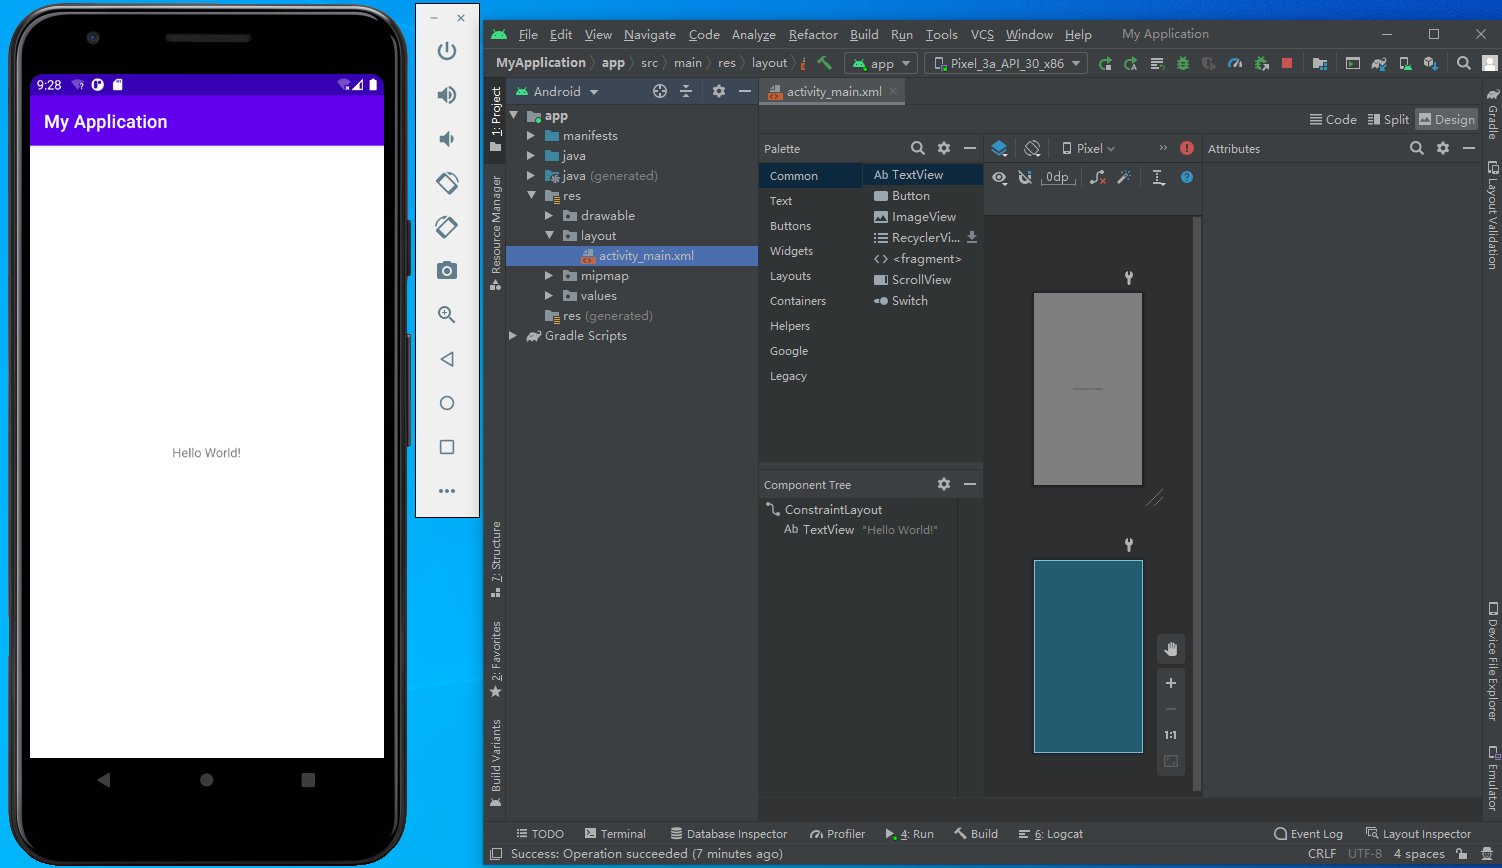Click the emulator power button
Screen dimensions: 1502x868
[447, 51]
